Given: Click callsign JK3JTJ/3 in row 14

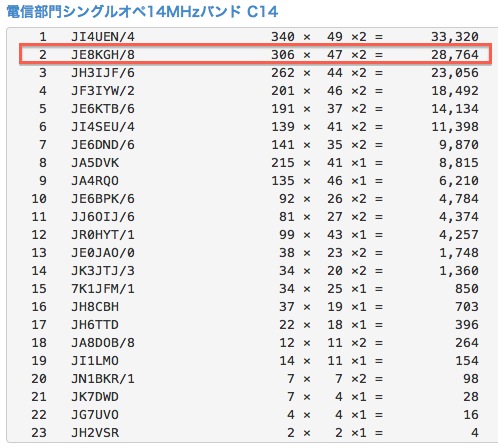Looking at the screenshot, I should 103,270.
